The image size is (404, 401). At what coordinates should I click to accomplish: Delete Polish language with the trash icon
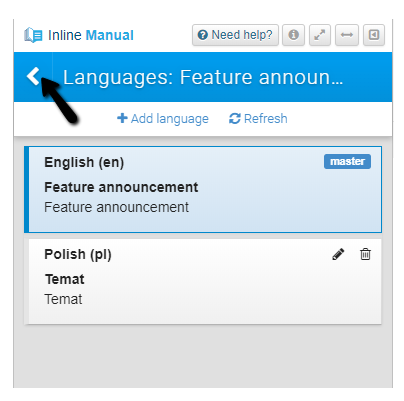tap(365, 254)
